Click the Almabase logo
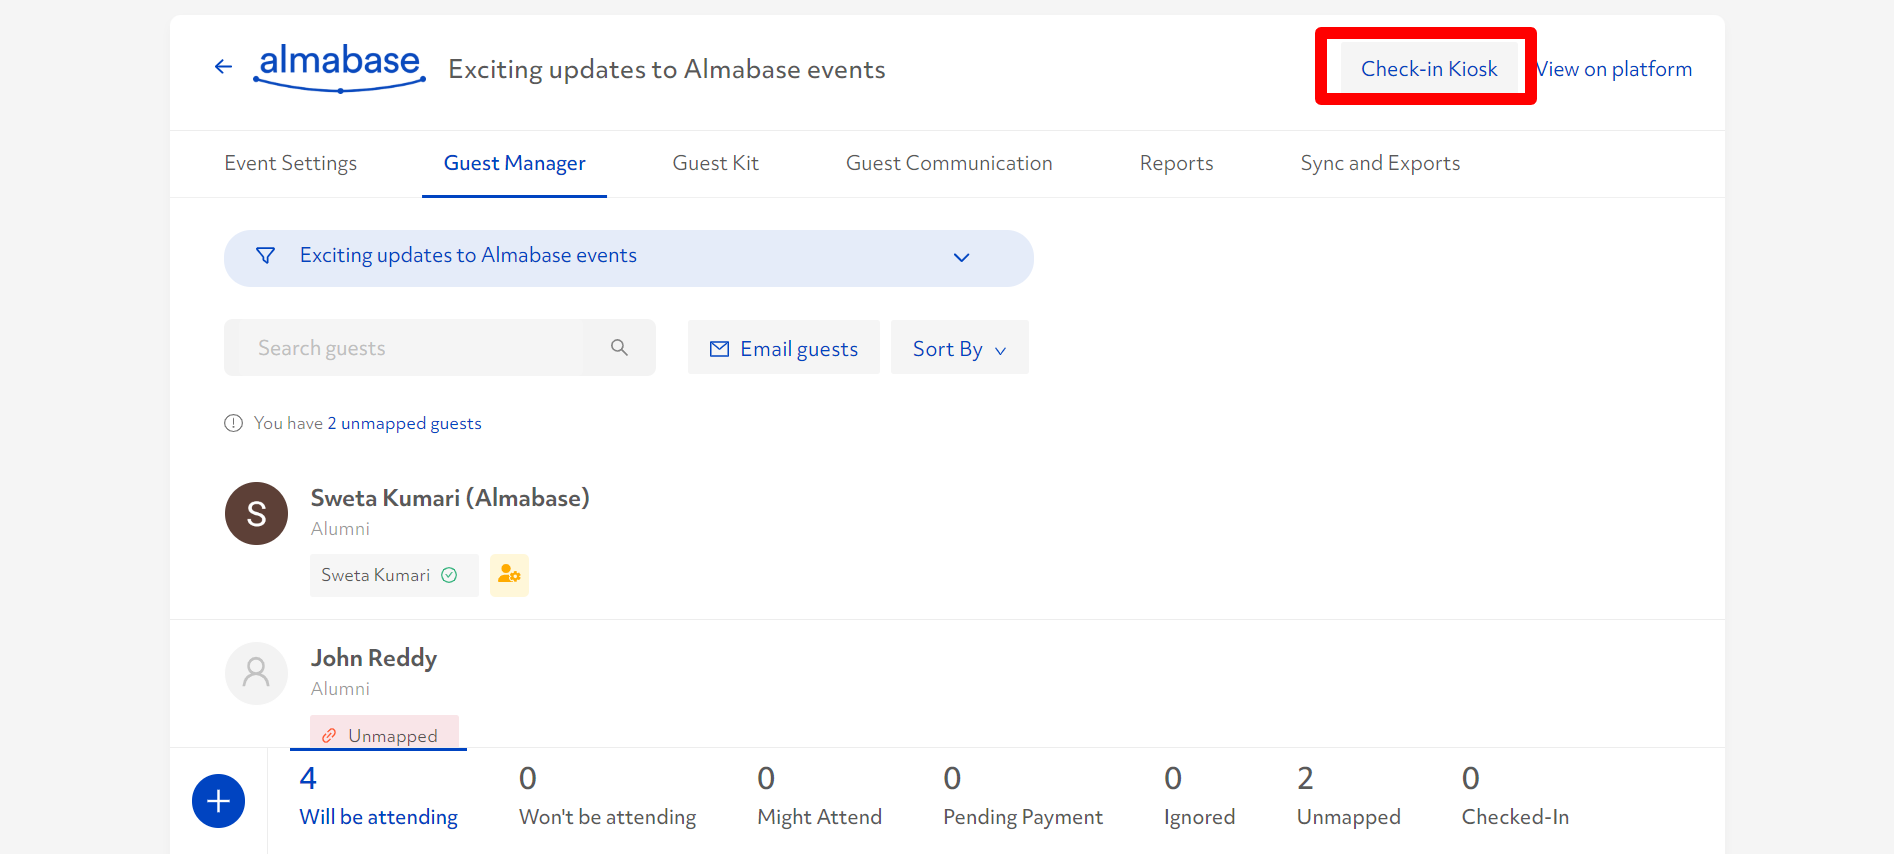This screenshot has width=1894, height=854. coord(339,68)
